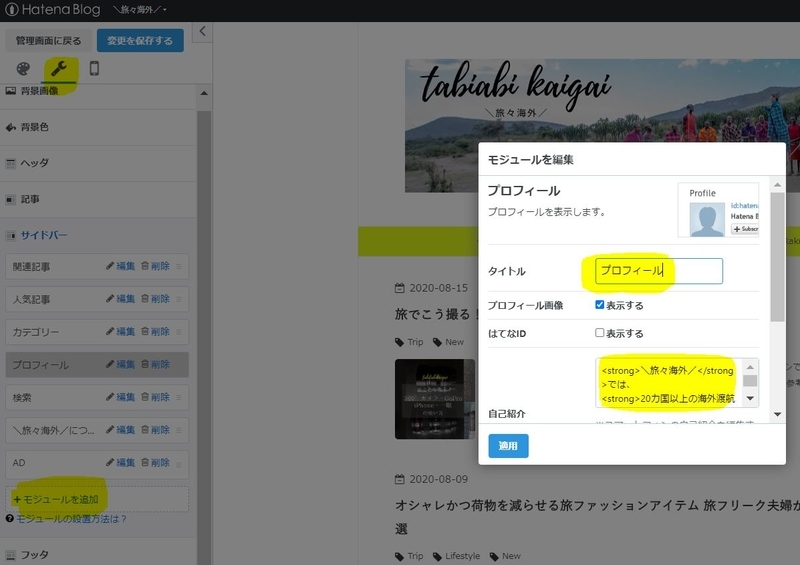Image resolution: width=800 pixels, height=565 pixels.
Task: Collapse the sidebar panel with the left chevron
Action: pos(203,32)
